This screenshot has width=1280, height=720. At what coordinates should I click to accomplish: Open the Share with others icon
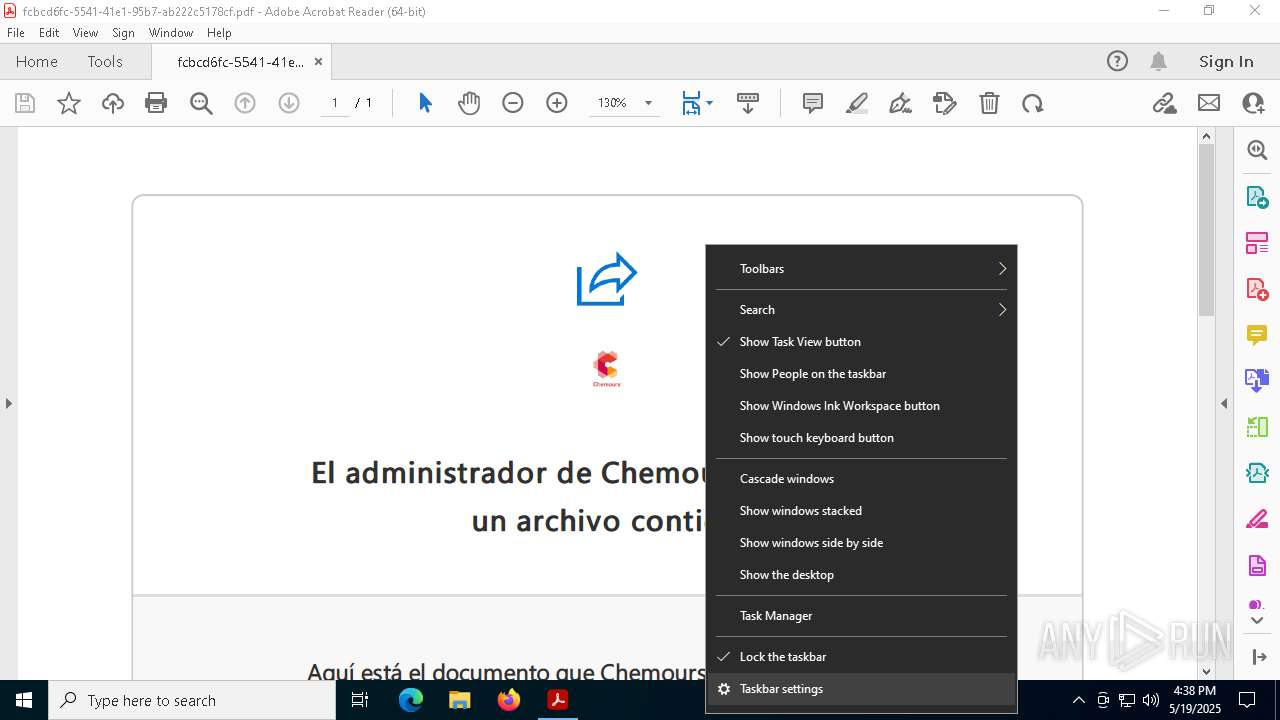point(1253,103)
